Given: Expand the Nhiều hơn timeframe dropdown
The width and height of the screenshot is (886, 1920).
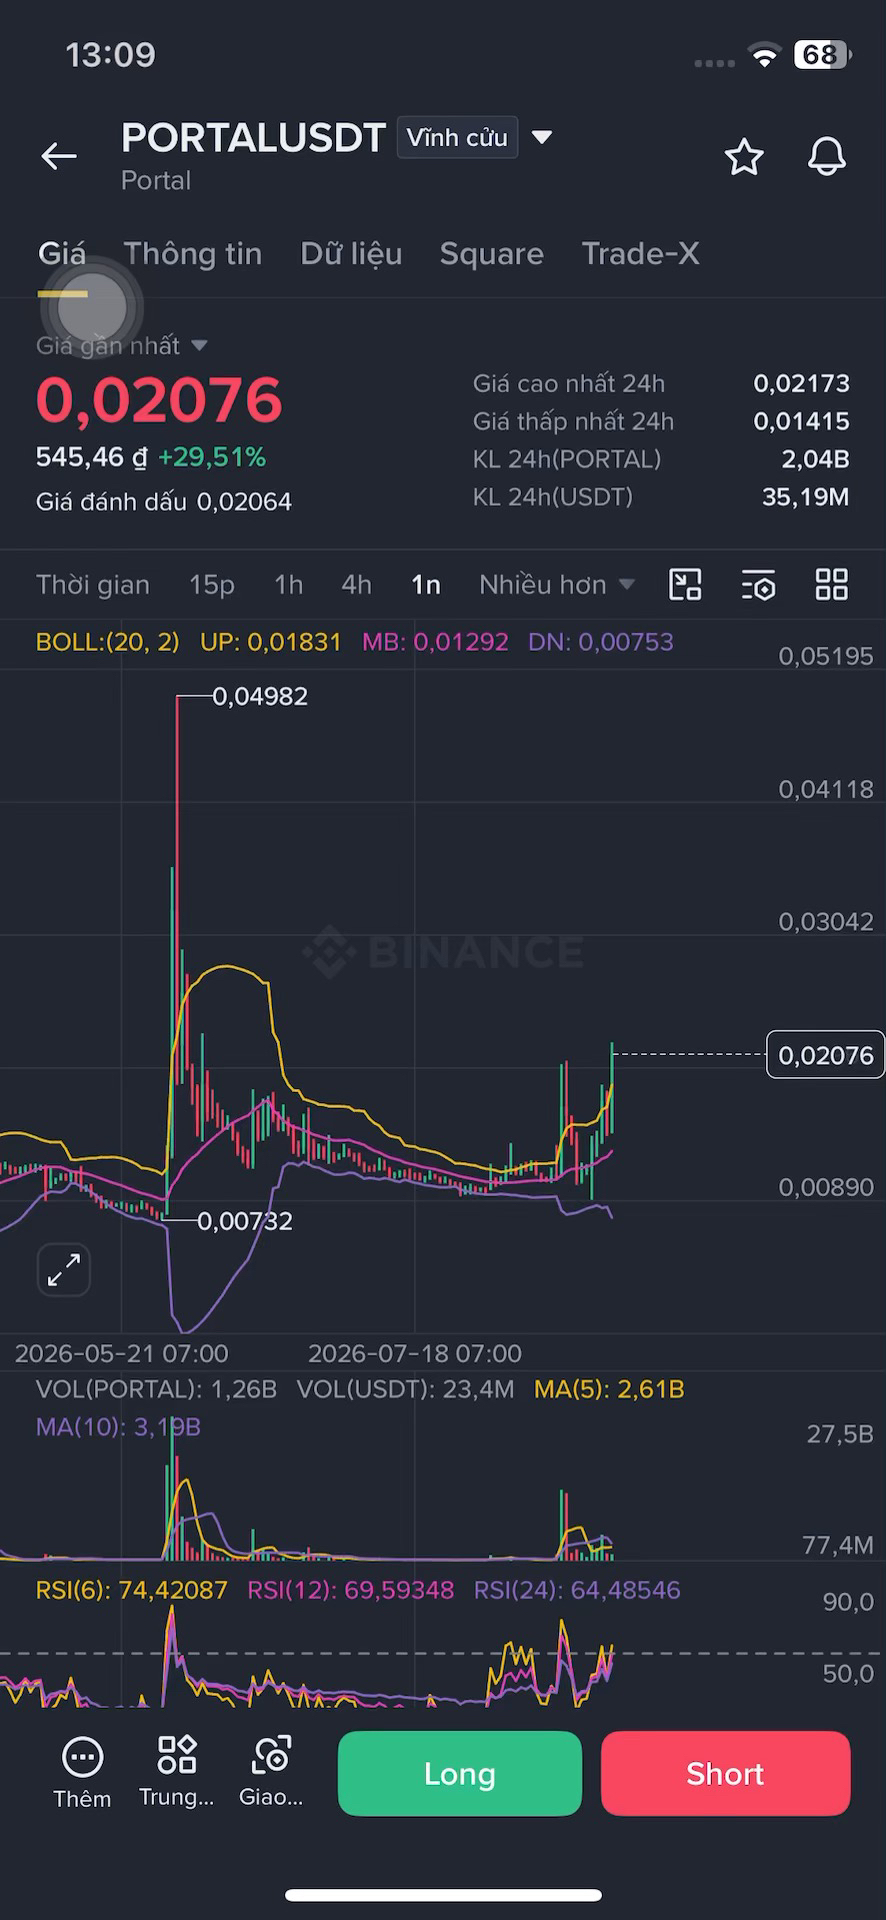Looking at the screenshot, I should pos(556,585).
